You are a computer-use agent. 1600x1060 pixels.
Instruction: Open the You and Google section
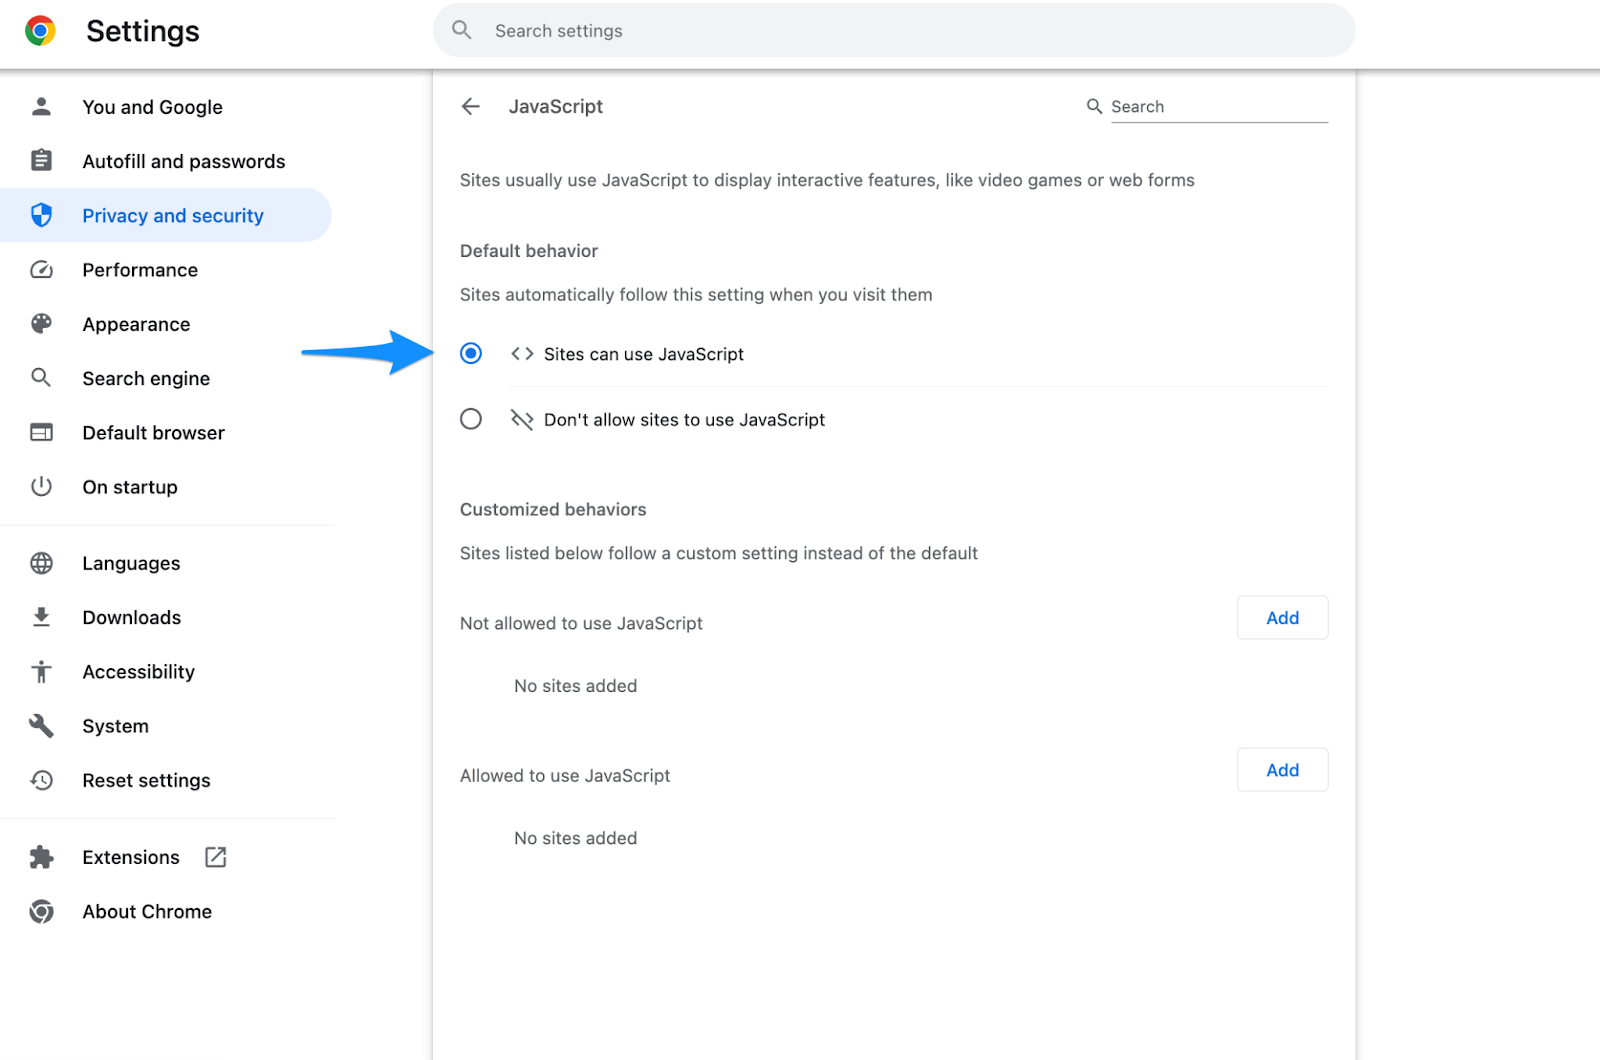pyautogui.click(x=152, y=107)
